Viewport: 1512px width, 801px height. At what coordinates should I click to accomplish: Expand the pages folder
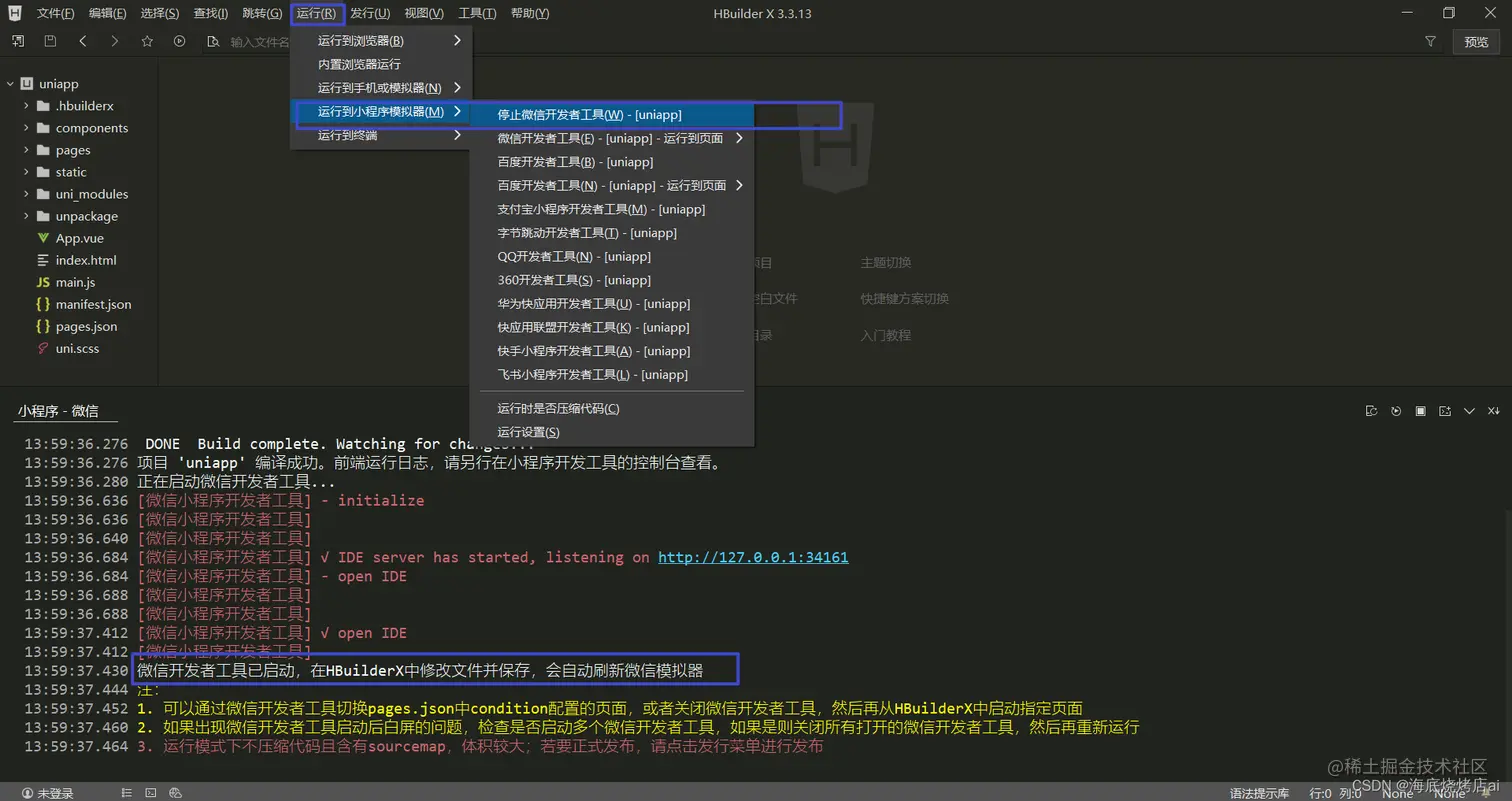click(26, 150)
